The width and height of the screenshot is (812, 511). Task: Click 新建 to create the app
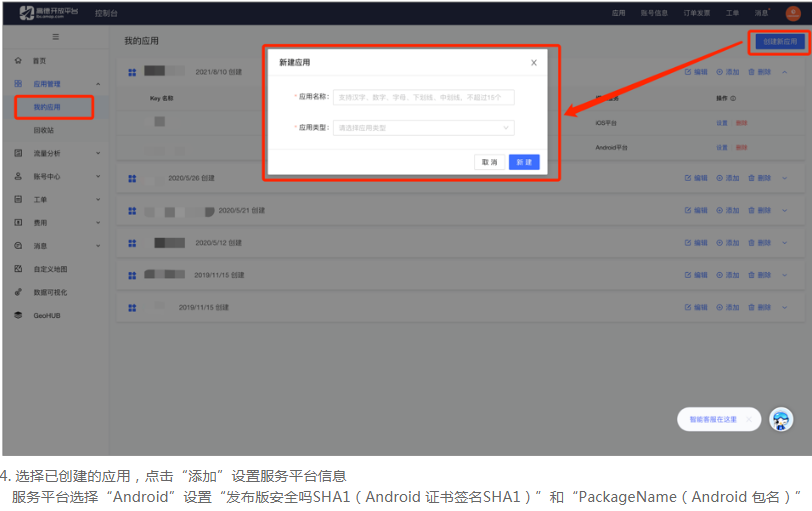click(524, 162)
